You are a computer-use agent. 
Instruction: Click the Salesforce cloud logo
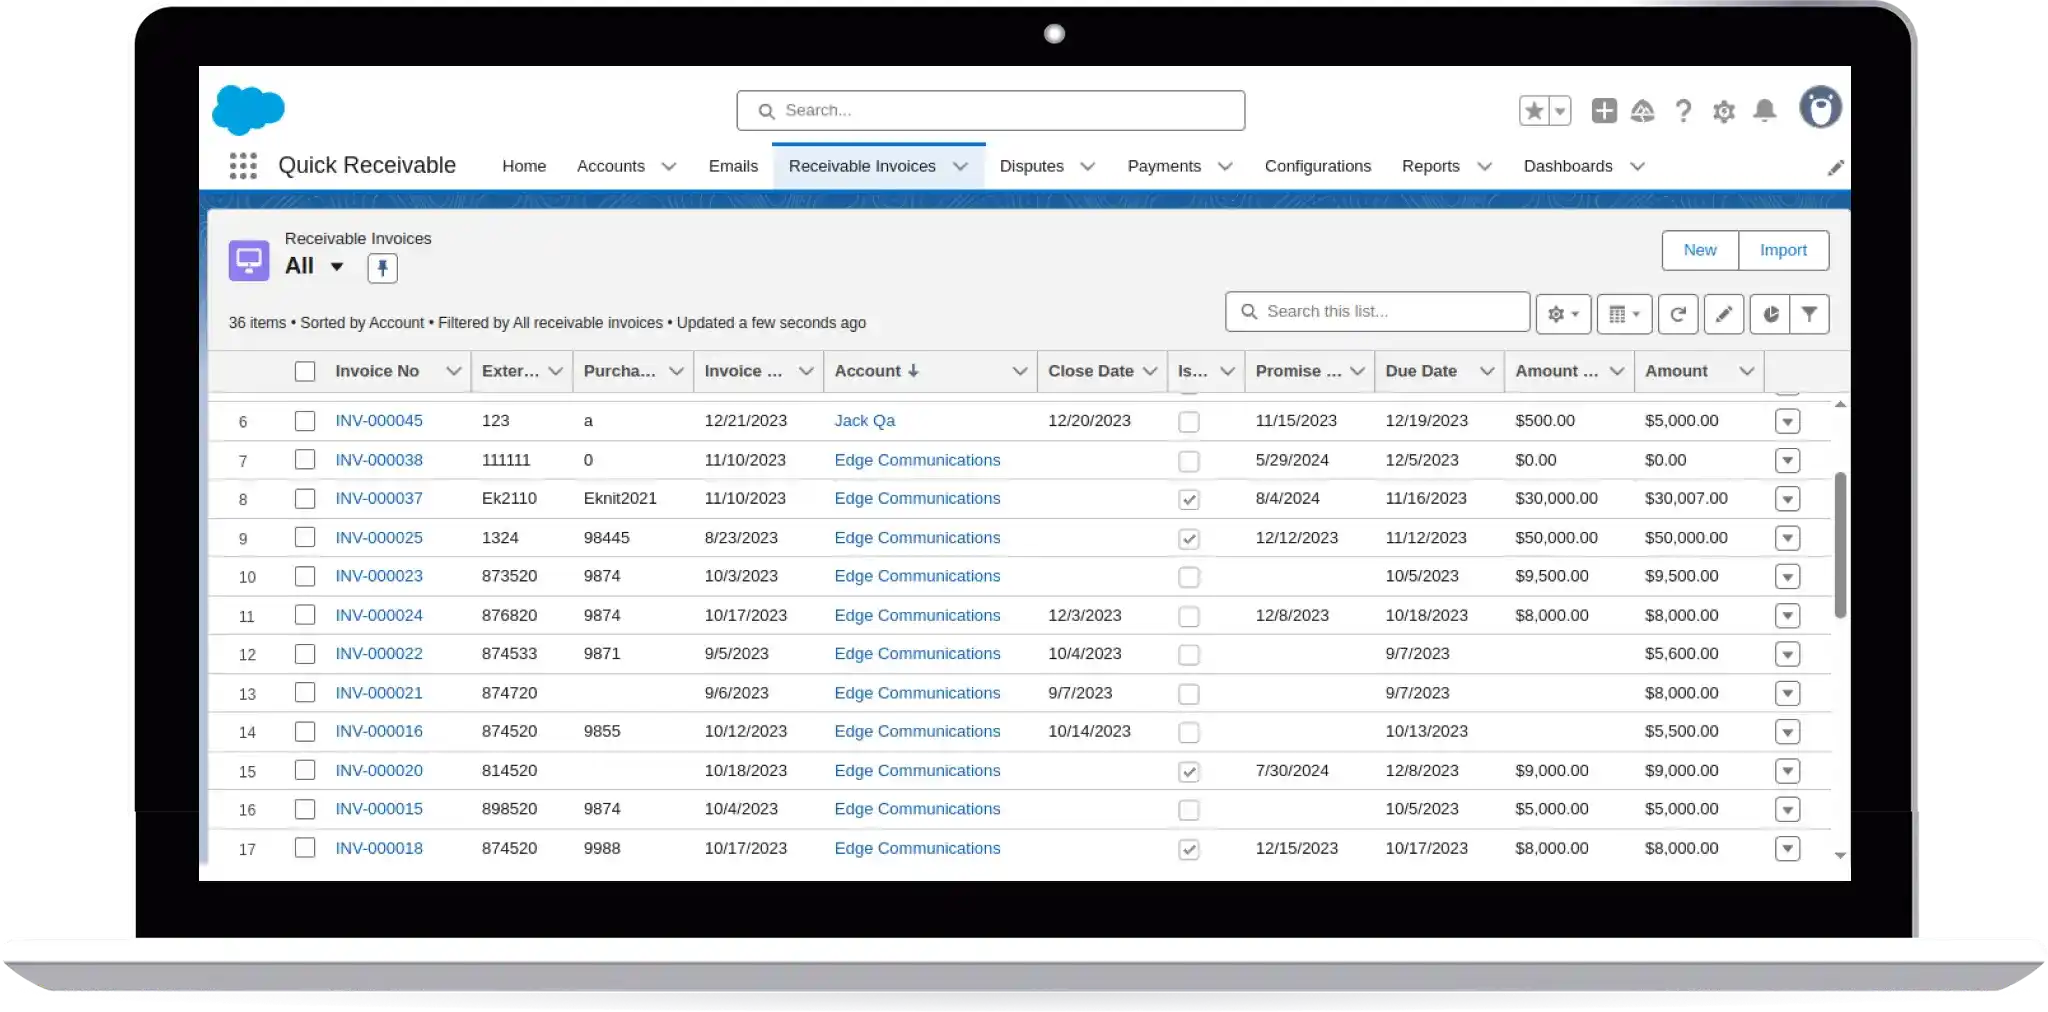[x=248, y=110]
